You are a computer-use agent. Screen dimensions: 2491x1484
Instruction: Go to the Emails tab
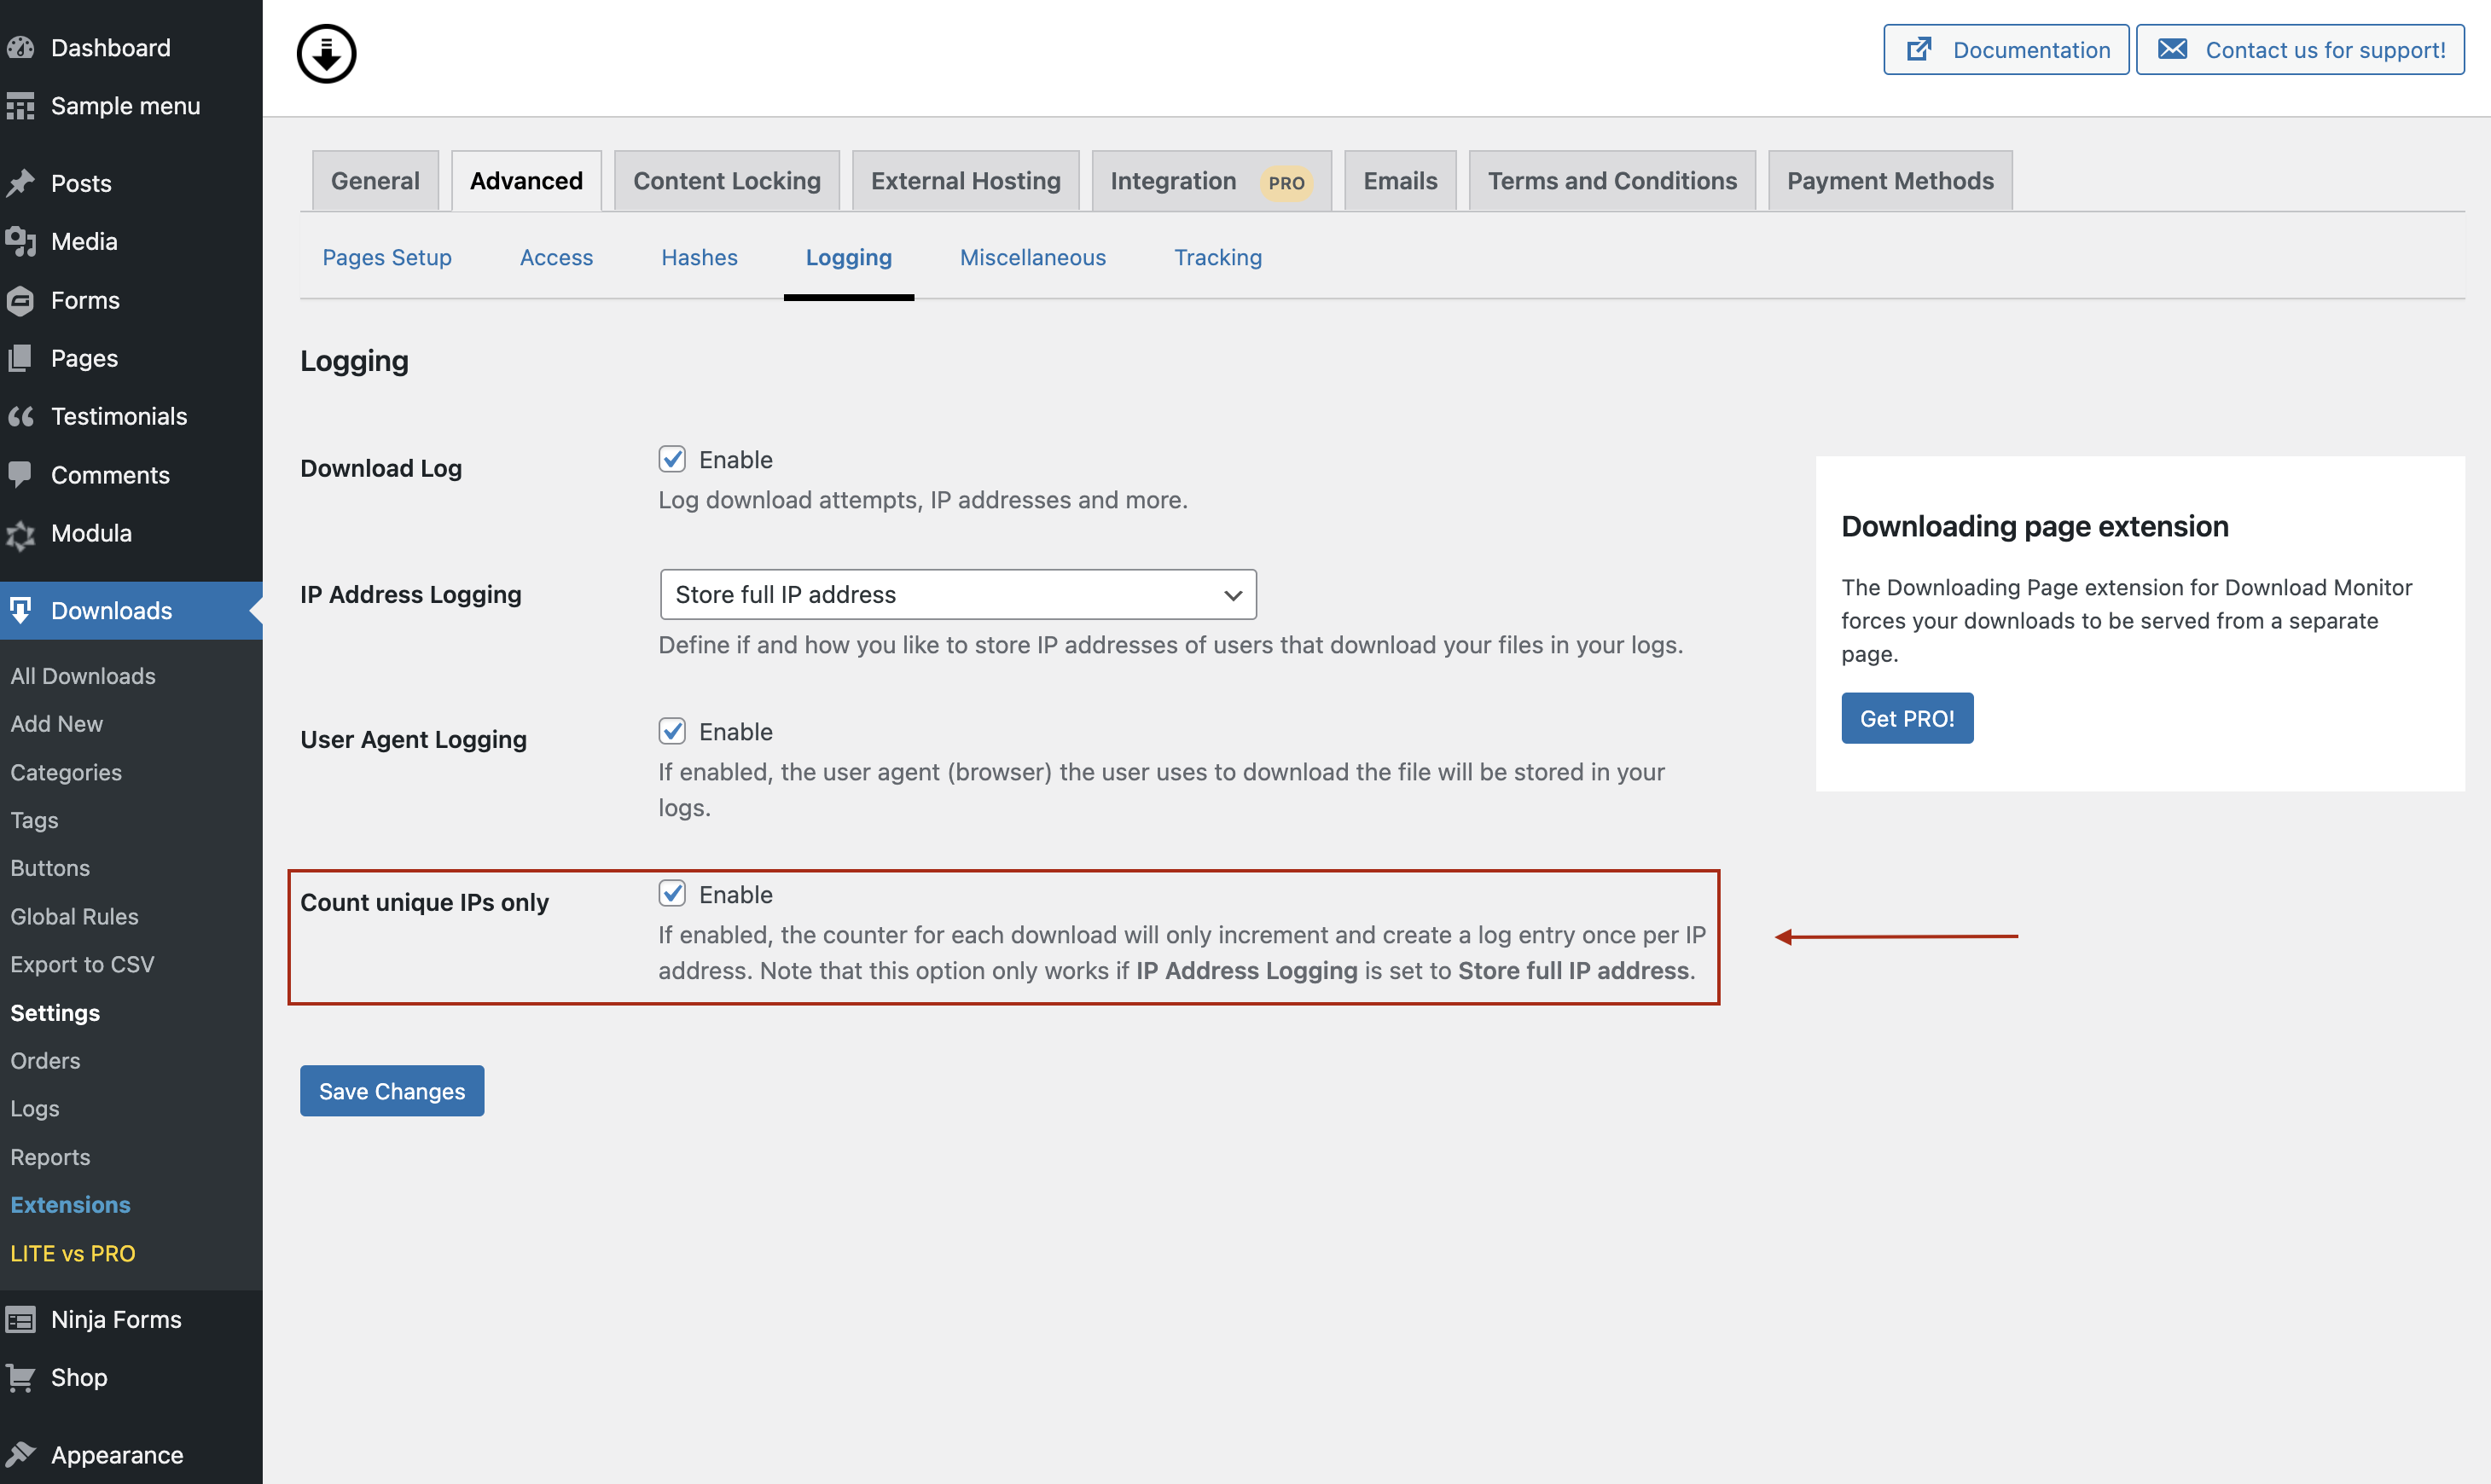1400,181
